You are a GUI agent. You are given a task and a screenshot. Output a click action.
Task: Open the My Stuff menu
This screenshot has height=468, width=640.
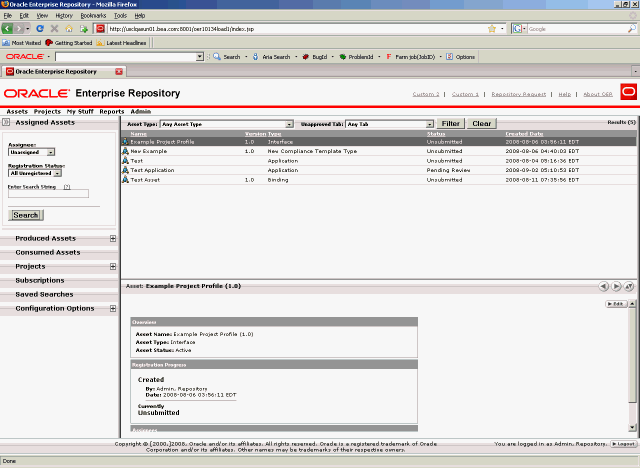(80, 111)
